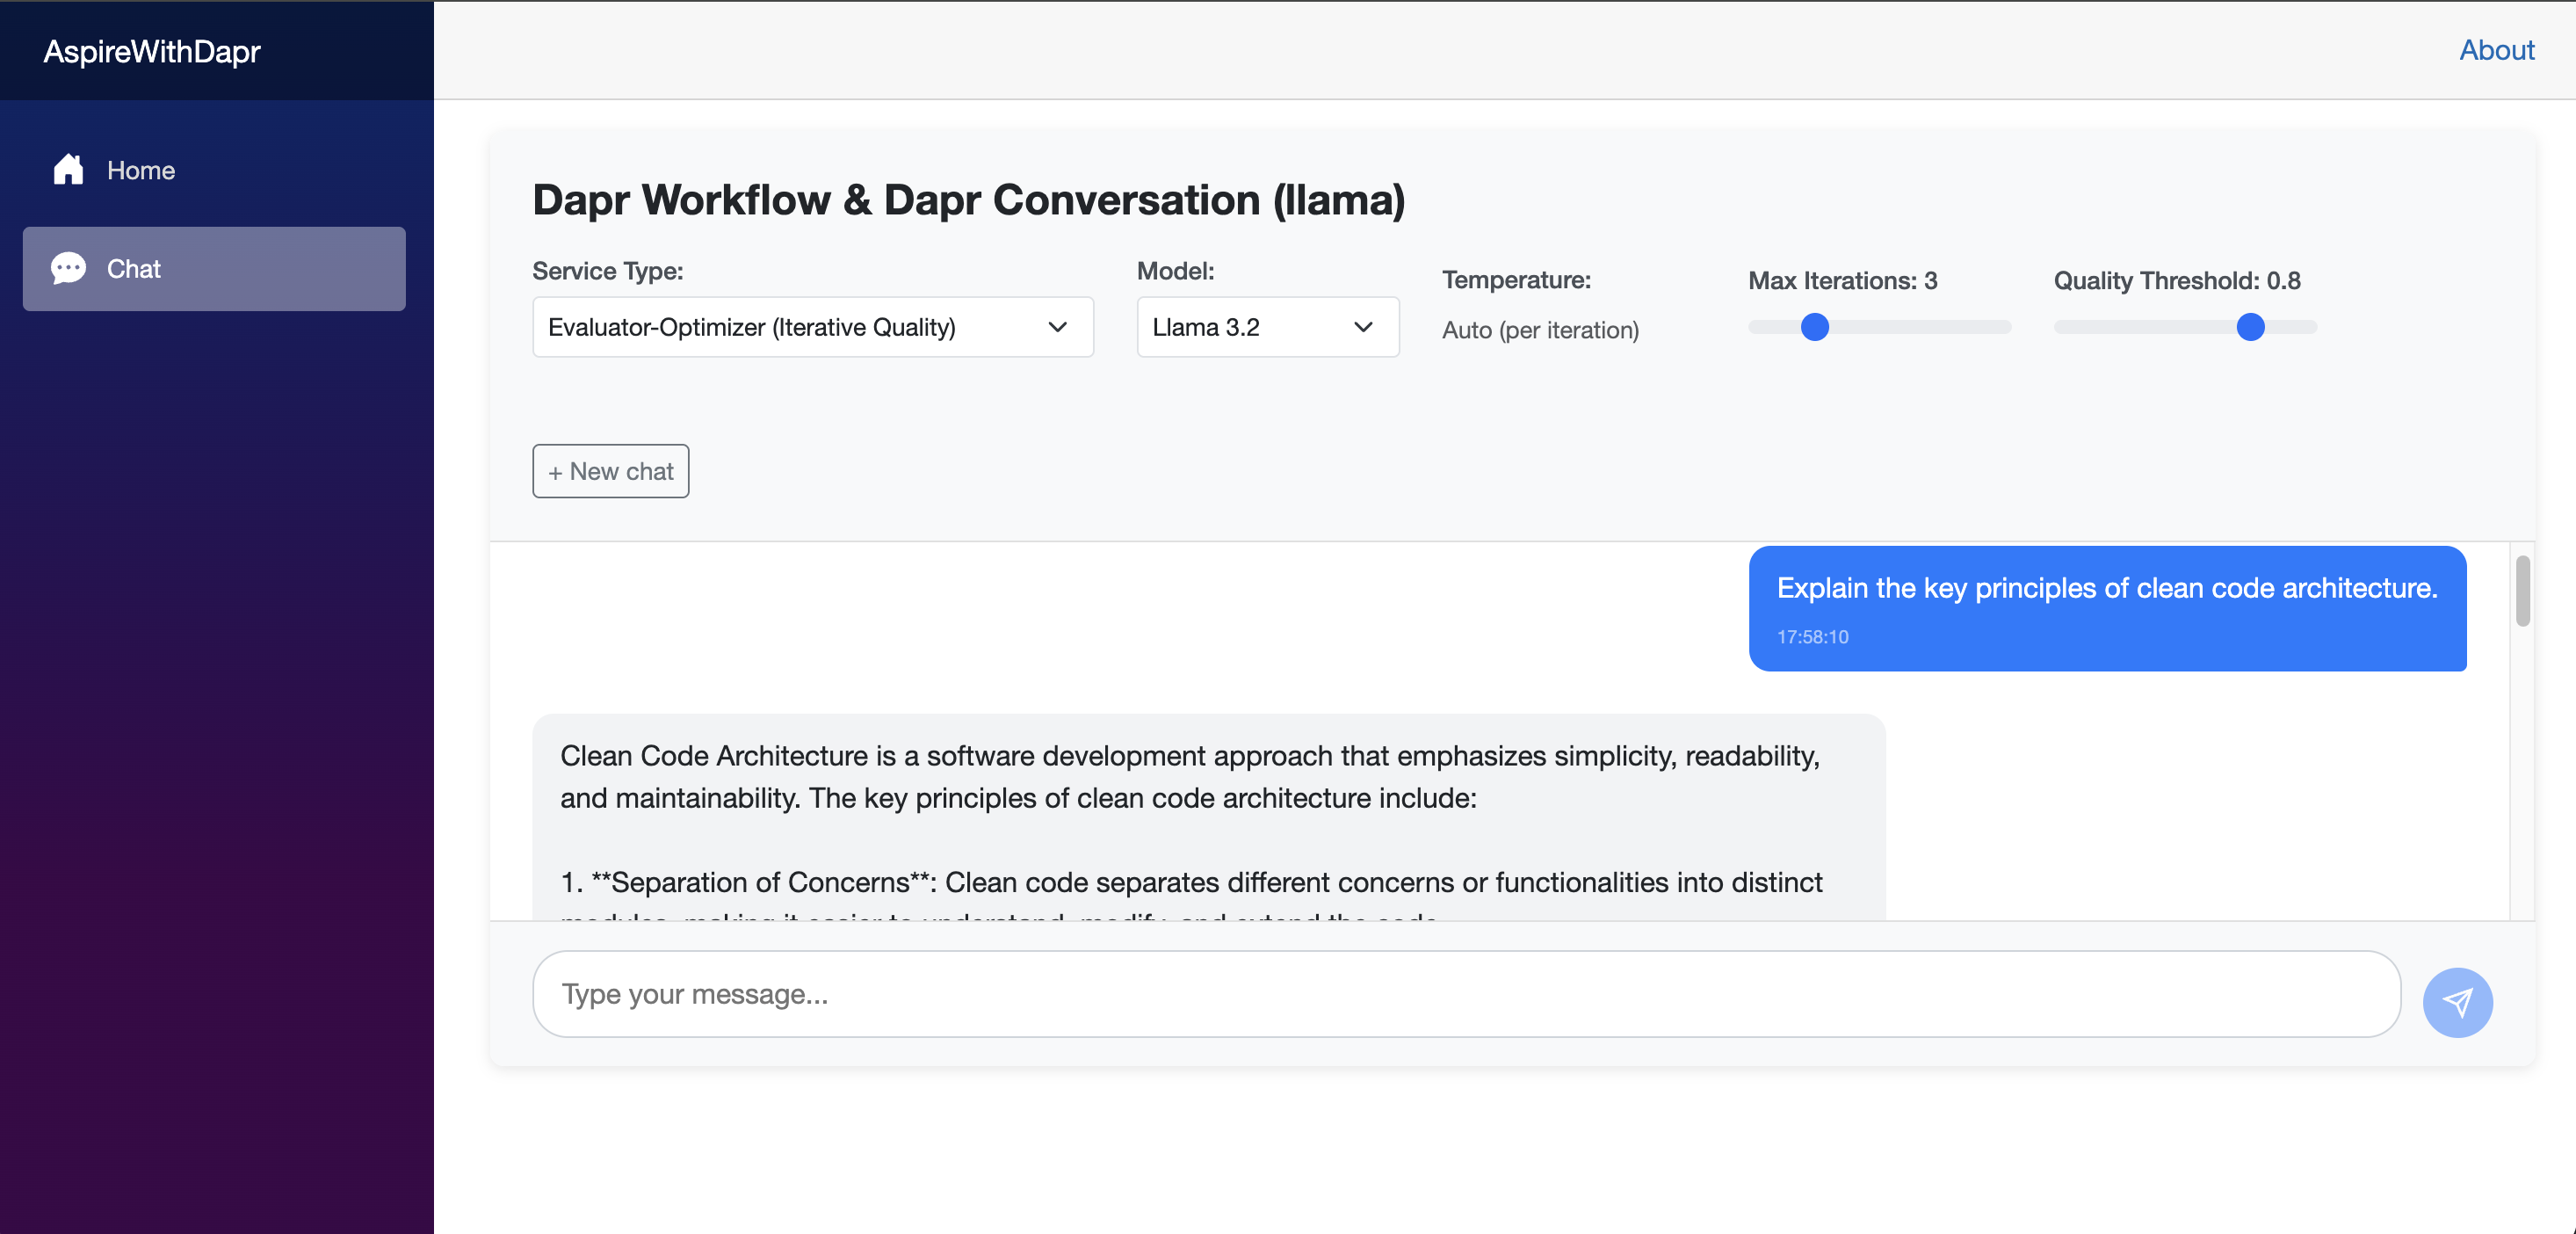Image resolution: width=2576 pixels, height=1234 pixels.
Task: Click the AspireWithDapr brand title
Action: coord(152,51)
